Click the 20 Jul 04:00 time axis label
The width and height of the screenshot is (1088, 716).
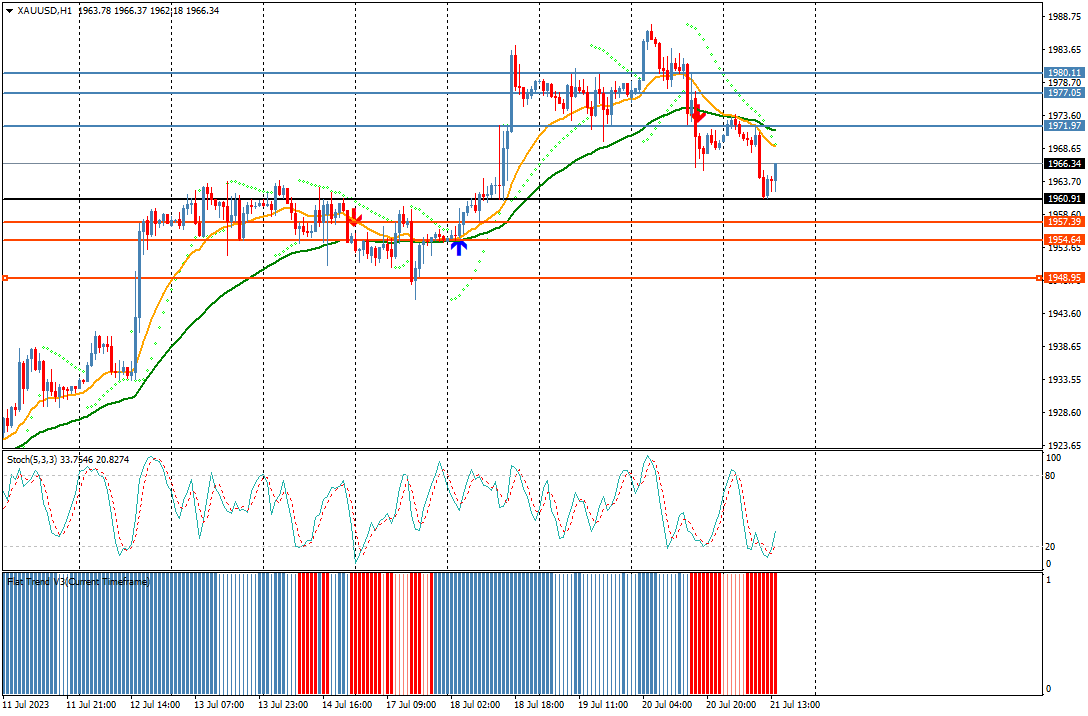pyautogui.click(x=667, y=705)
